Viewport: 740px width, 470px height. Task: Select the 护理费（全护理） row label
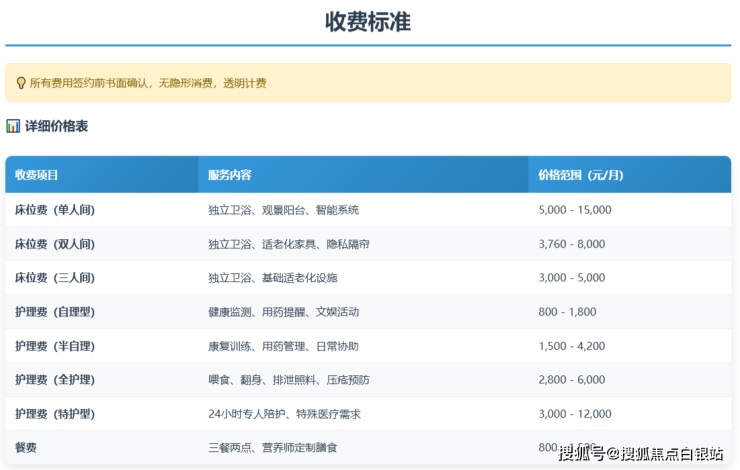pos(55,380)
